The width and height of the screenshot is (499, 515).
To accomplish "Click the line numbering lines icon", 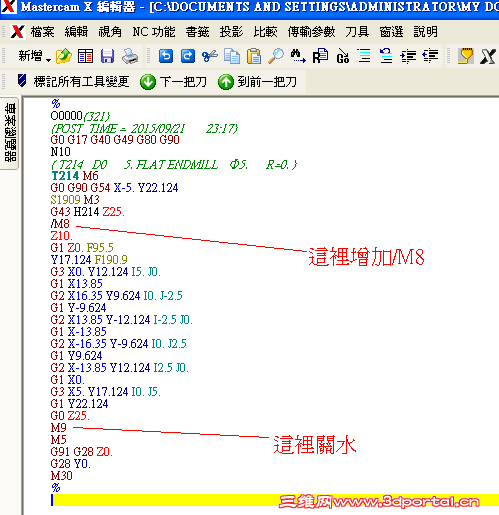I will pos(364,56).
